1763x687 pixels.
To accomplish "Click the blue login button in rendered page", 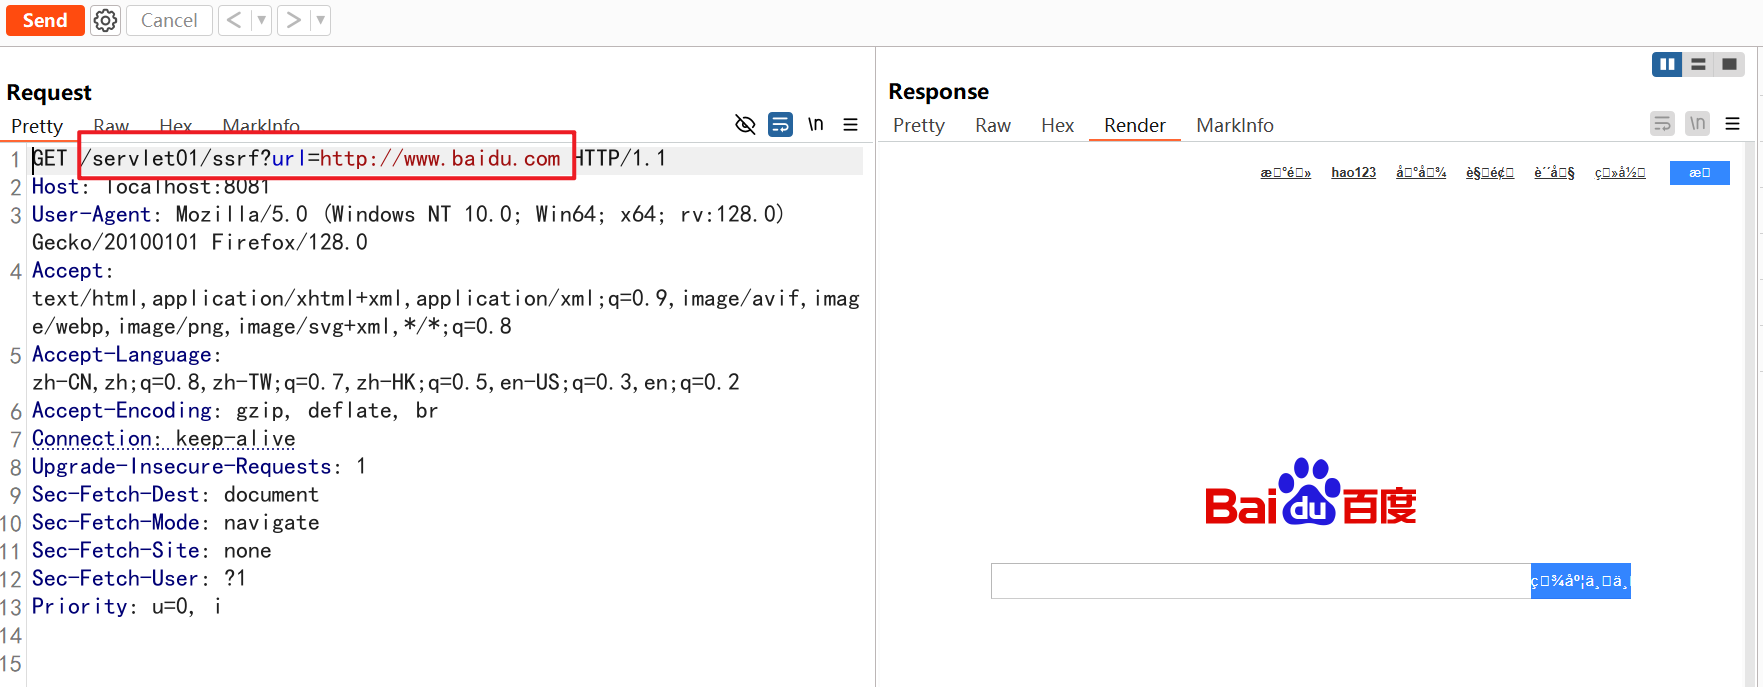I will coord(1700,173).
